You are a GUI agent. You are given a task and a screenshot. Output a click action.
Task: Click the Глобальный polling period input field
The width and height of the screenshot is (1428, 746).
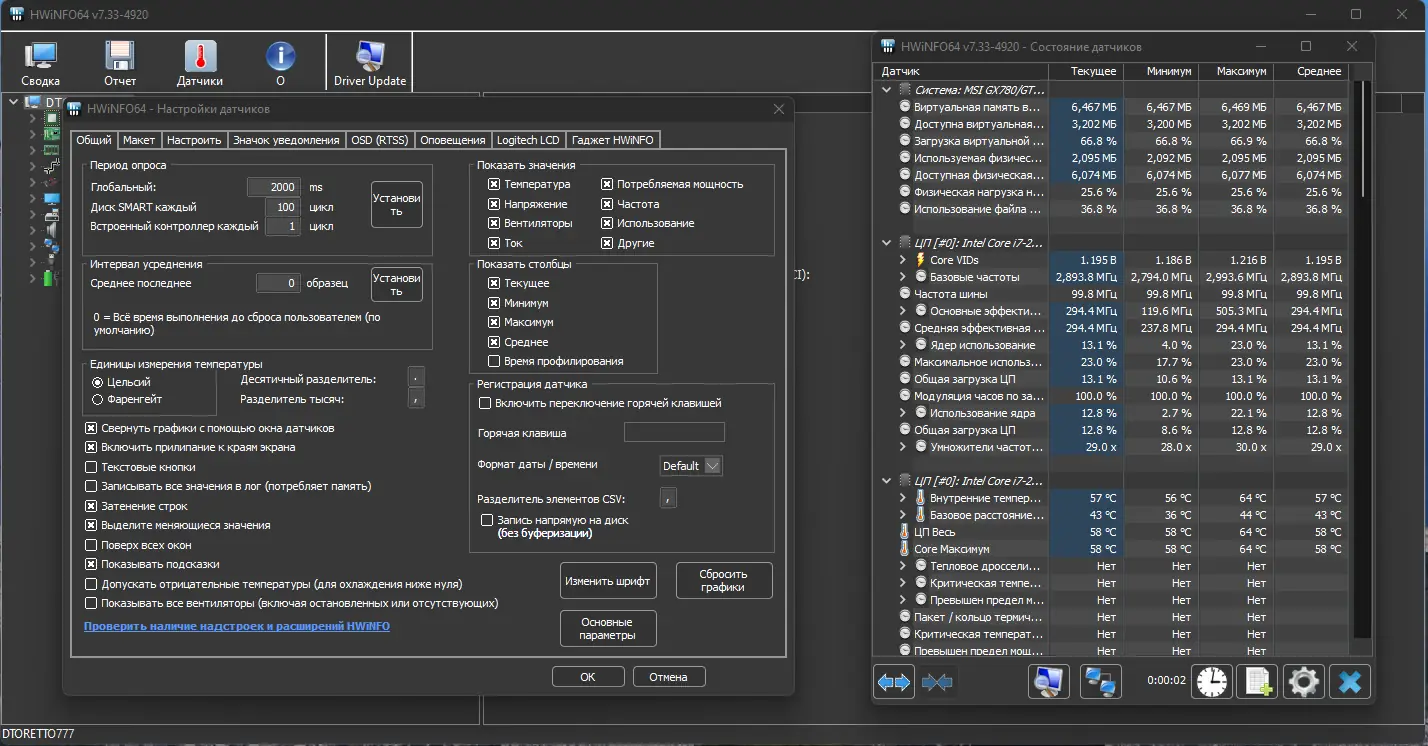point(274,187)
